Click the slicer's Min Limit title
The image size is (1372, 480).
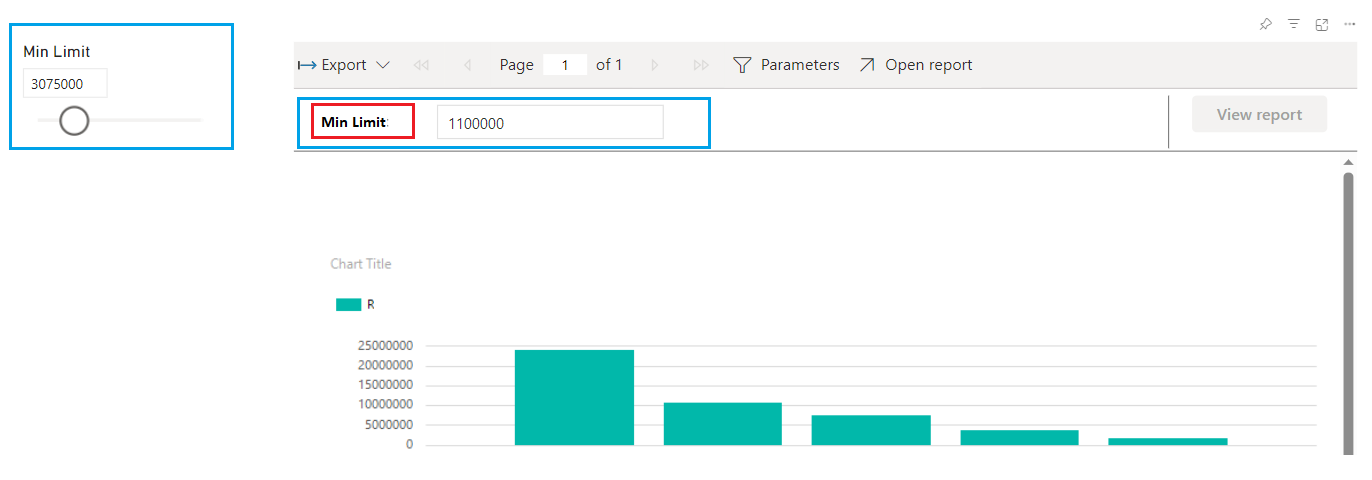(x=57, y=52)
